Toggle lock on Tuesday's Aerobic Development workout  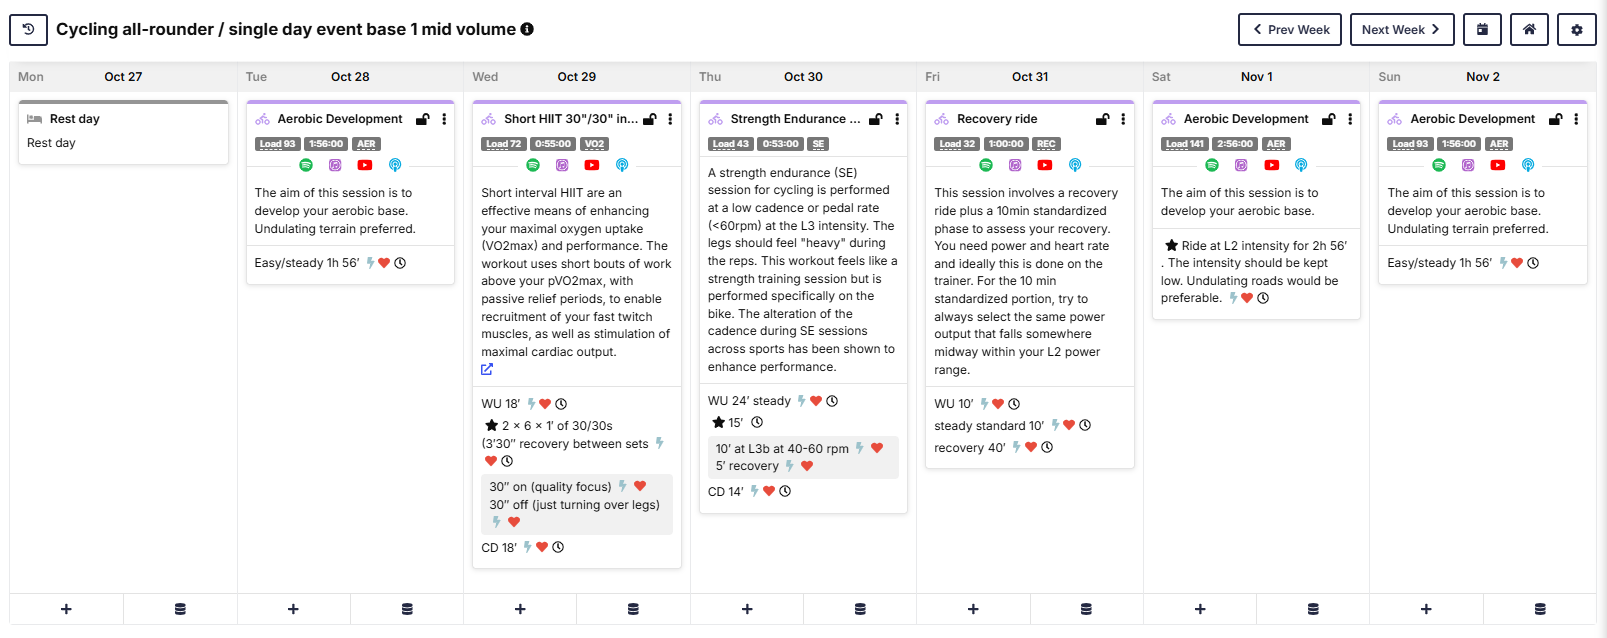point(423,119)
